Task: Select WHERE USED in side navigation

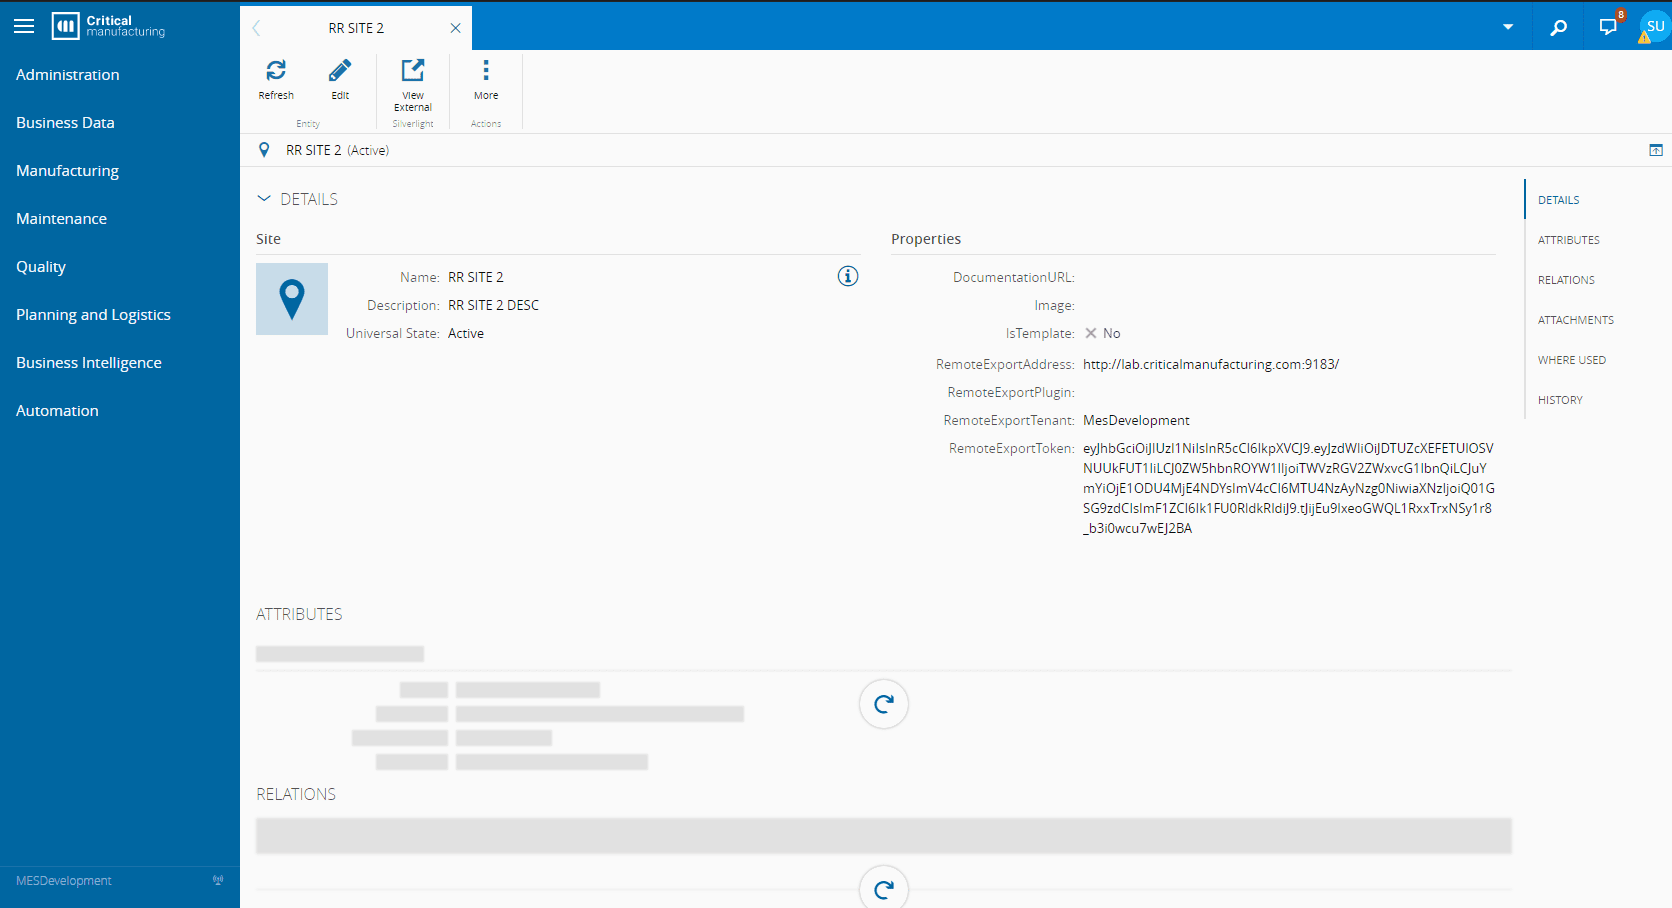Action: [x=1571, y=360]
